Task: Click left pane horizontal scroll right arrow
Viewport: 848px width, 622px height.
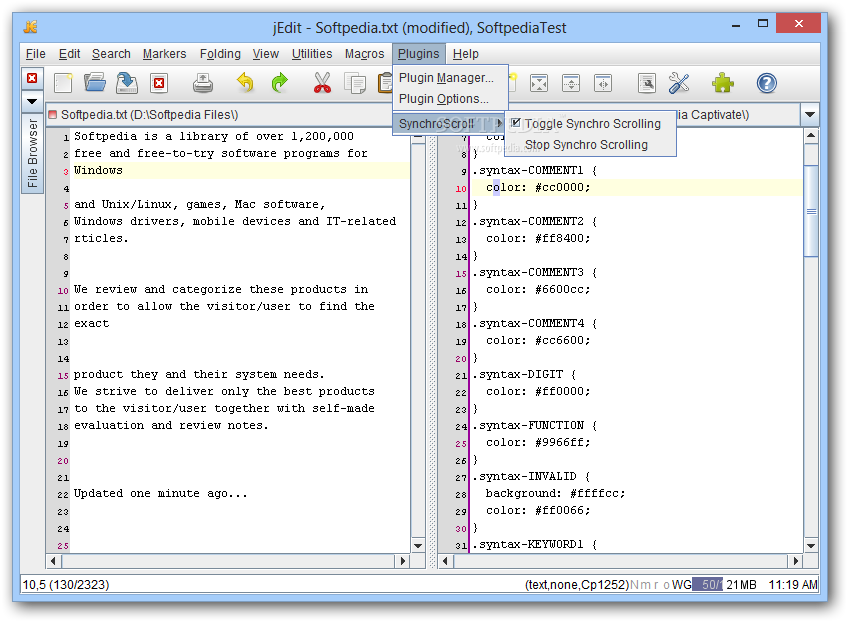Action: [403, 561]
